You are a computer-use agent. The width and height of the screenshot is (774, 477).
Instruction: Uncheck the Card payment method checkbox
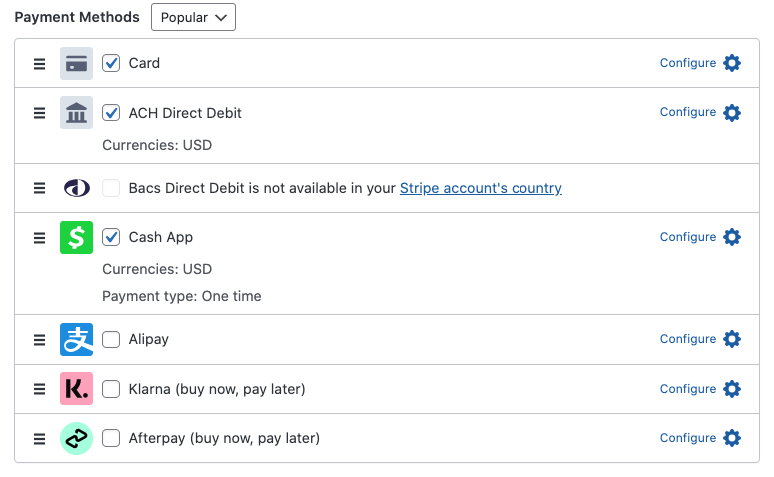click(111, 63)
